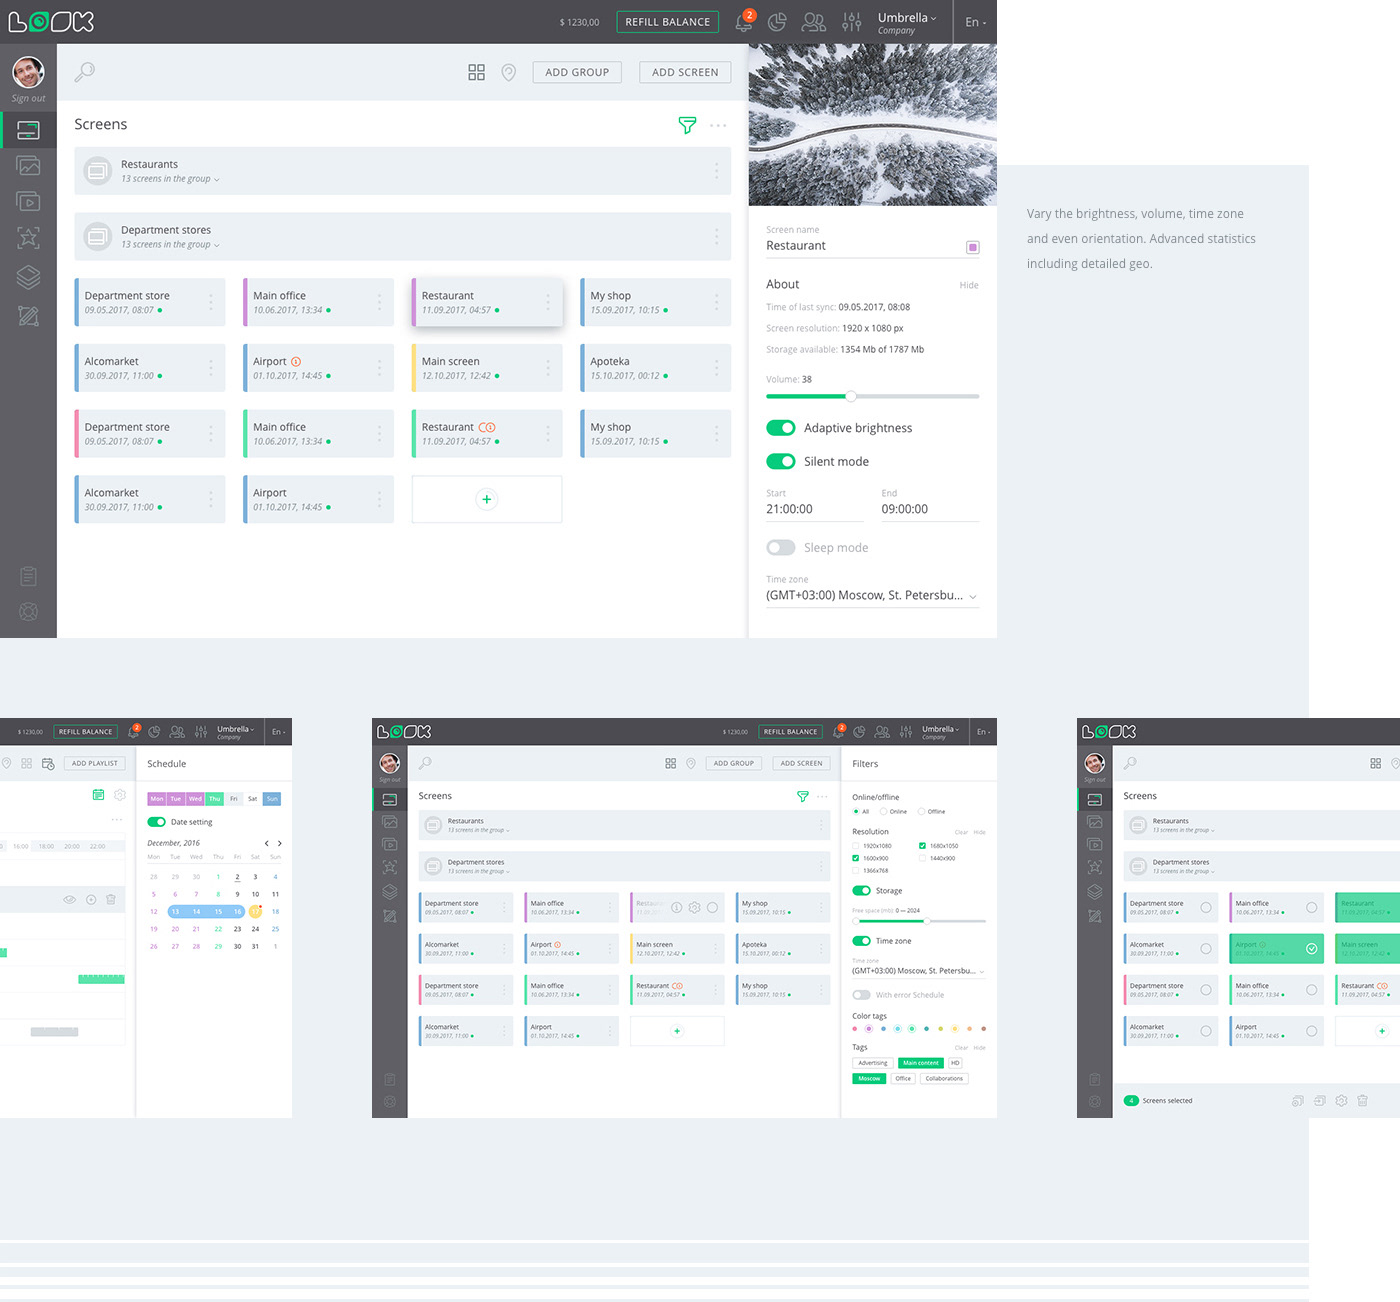Open equalizer settings icon in header
This screenshot has height=1302, width=1400.
coord(851,22)
